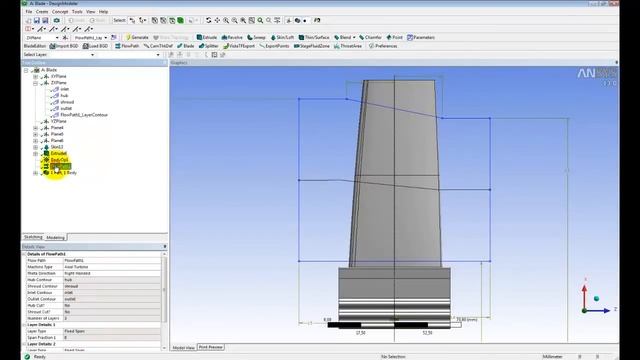Expand the 1 Part, 1 Body node

click(36, 173)
